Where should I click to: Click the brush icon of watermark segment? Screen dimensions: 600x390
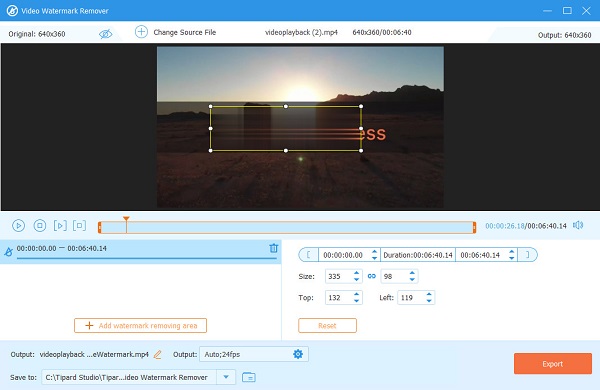tap(8, 251)
